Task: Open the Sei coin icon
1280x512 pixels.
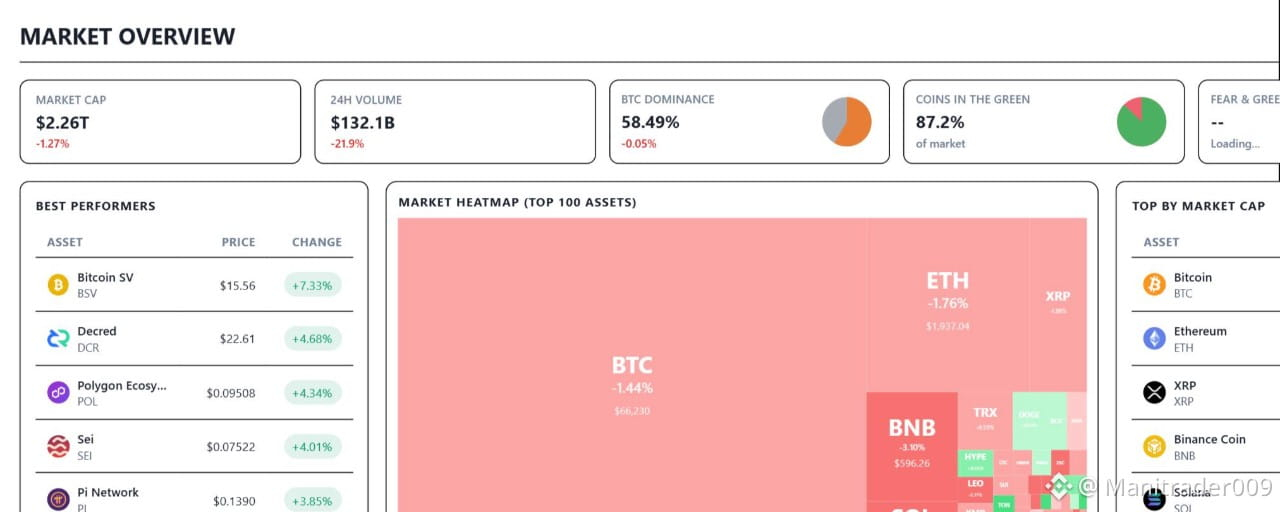Action: [58, 446]
